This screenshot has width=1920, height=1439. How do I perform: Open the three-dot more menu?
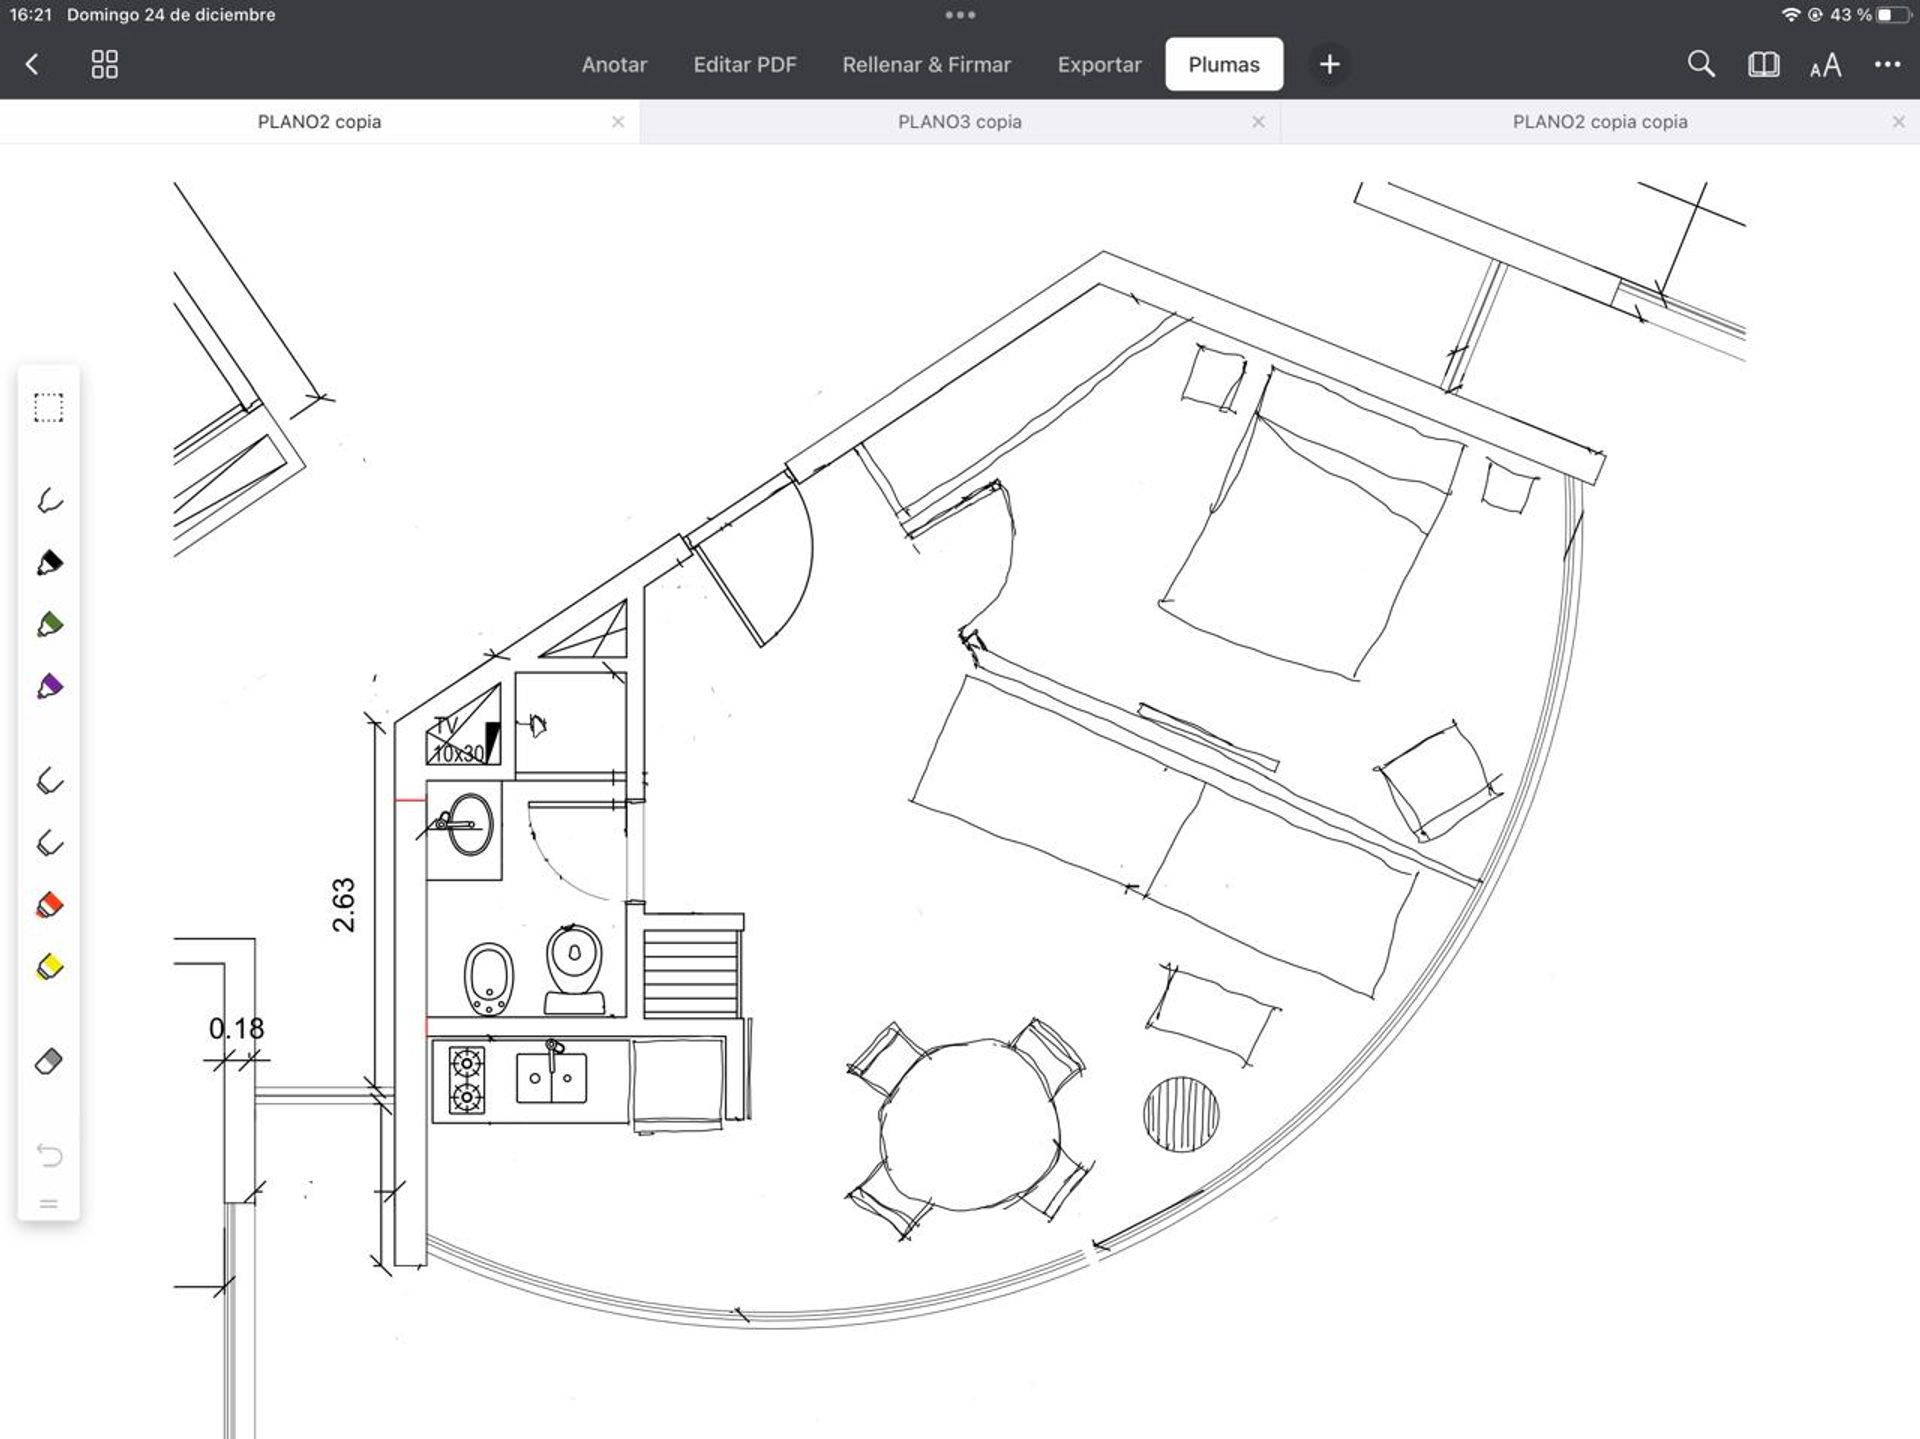click(1887, 65)
